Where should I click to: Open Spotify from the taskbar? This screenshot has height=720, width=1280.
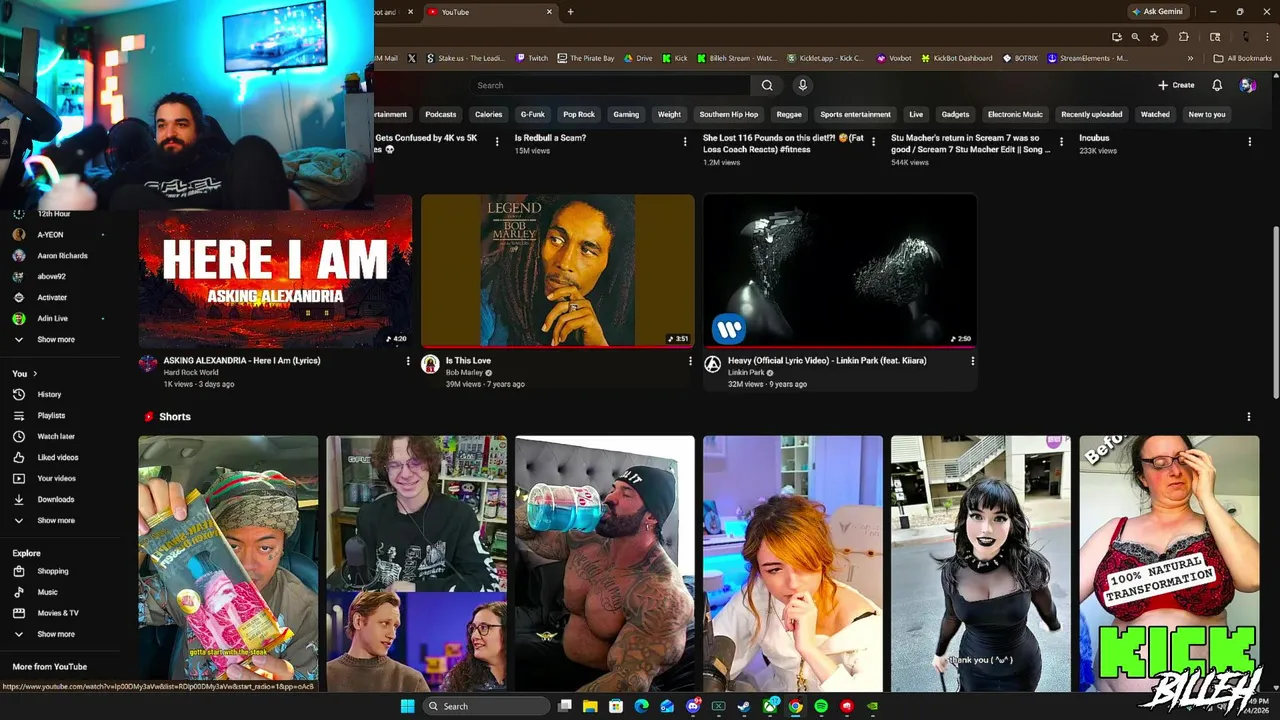(x=821, y=706)
